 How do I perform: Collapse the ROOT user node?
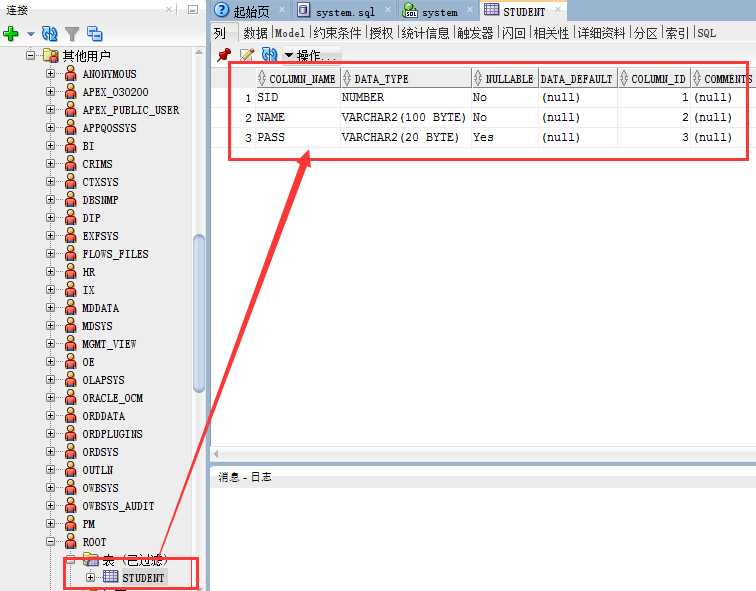click(x=50, y=541)
